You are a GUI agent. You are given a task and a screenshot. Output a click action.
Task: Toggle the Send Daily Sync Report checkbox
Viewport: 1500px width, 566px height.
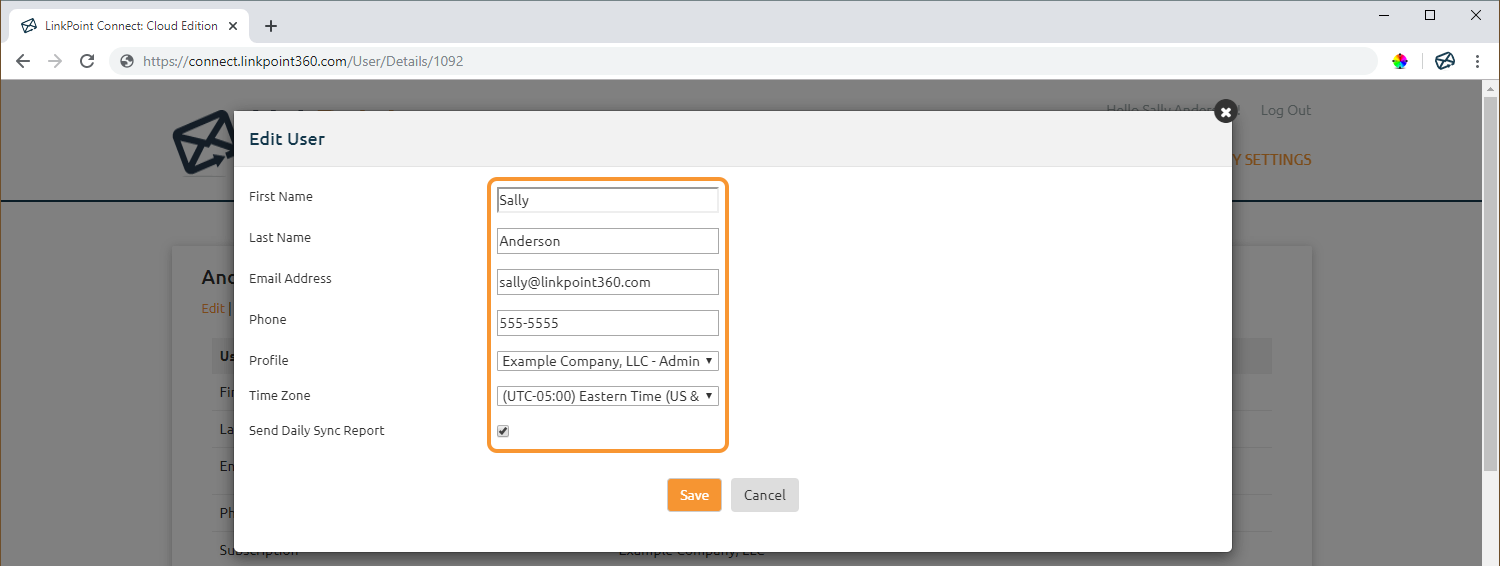coord(504,431)
